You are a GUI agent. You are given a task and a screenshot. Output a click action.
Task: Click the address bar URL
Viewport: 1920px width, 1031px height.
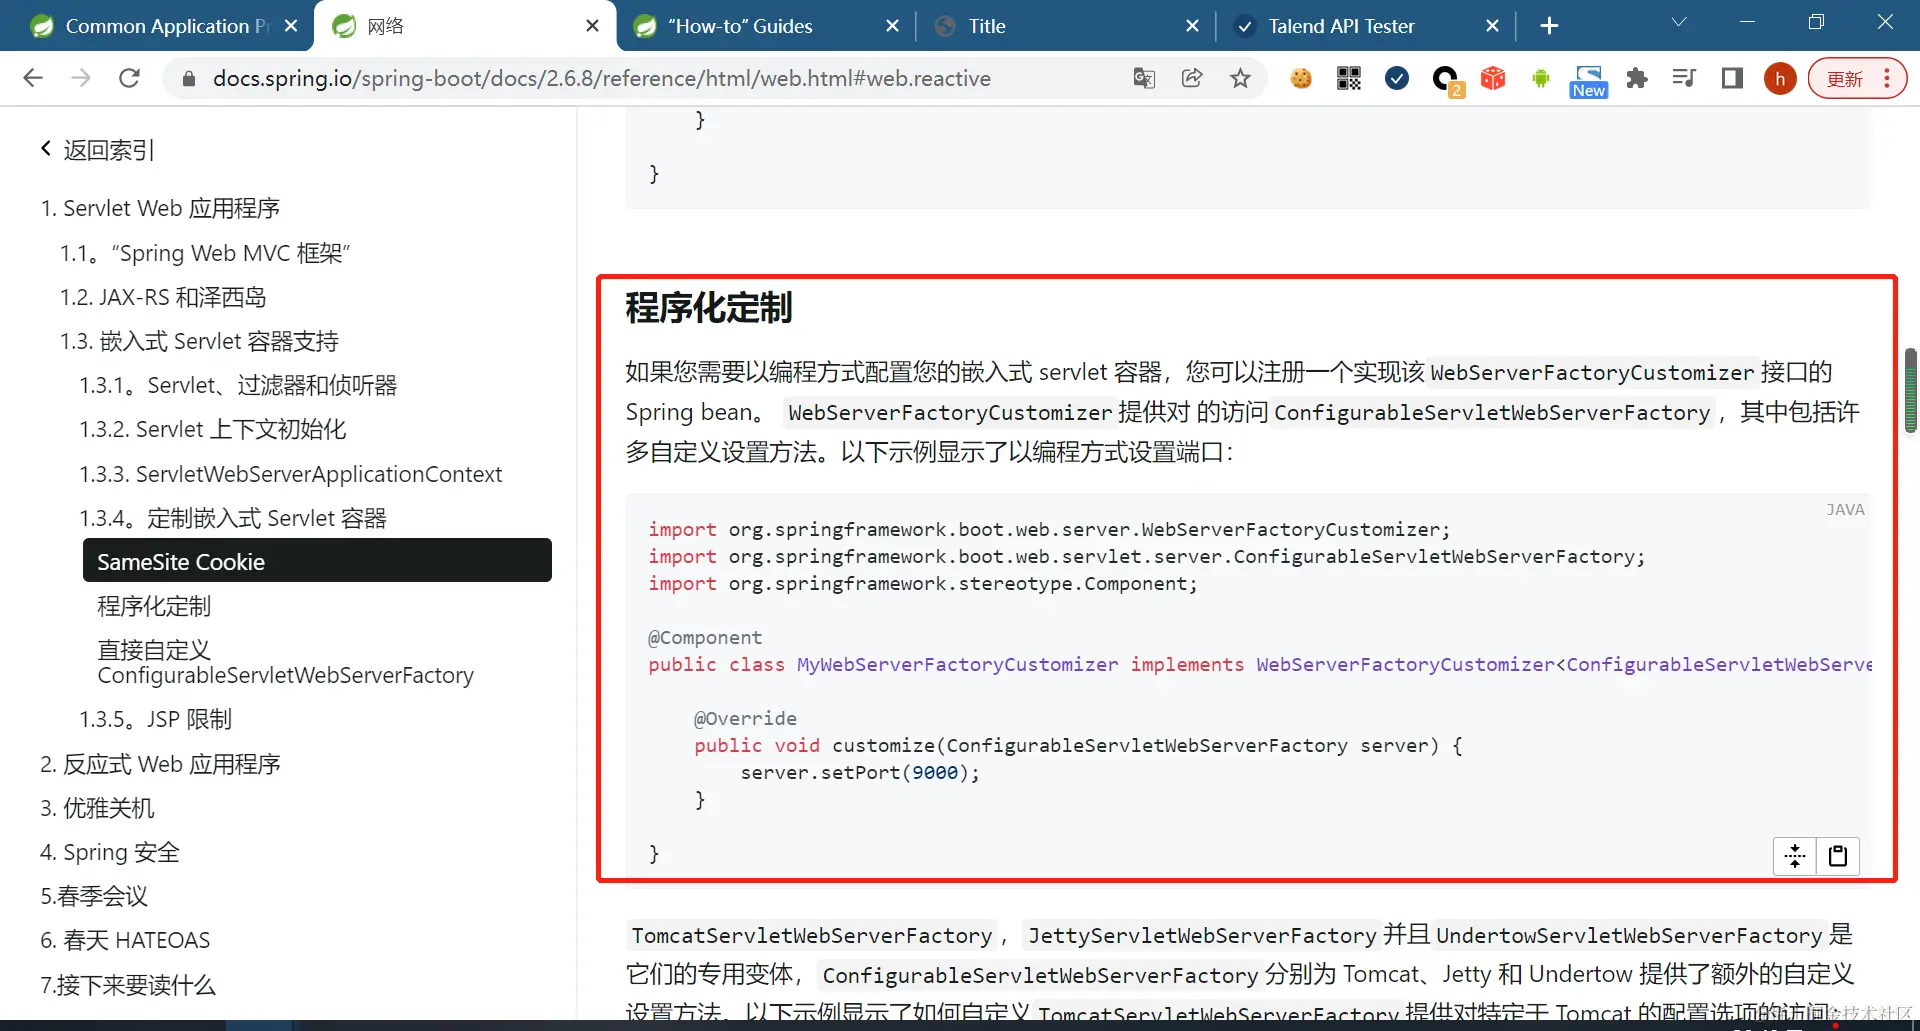601,78
